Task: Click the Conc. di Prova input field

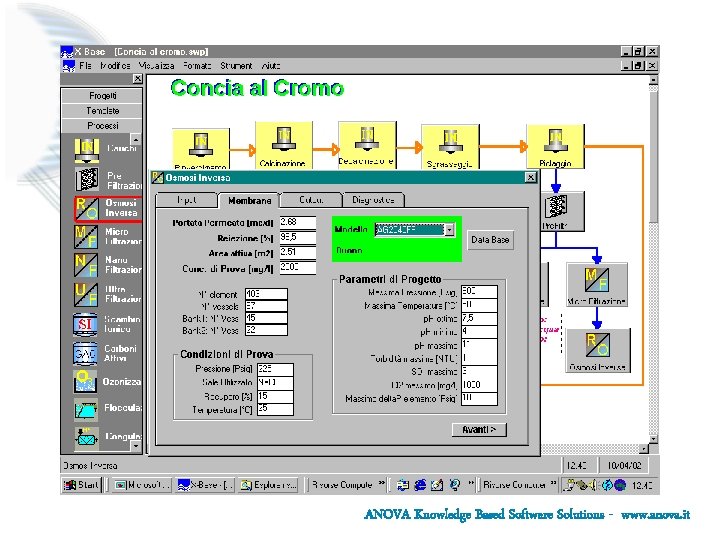Action: (x=298, y=268)
